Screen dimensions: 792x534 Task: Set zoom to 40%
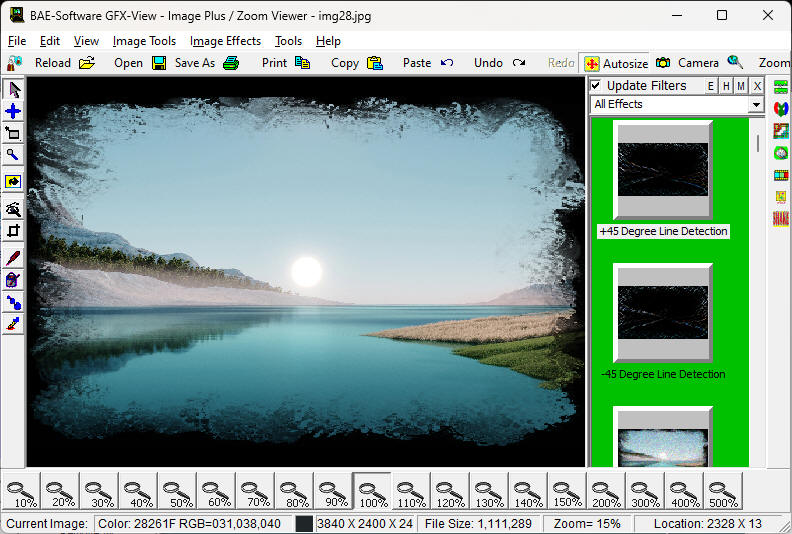pos(139,491)
